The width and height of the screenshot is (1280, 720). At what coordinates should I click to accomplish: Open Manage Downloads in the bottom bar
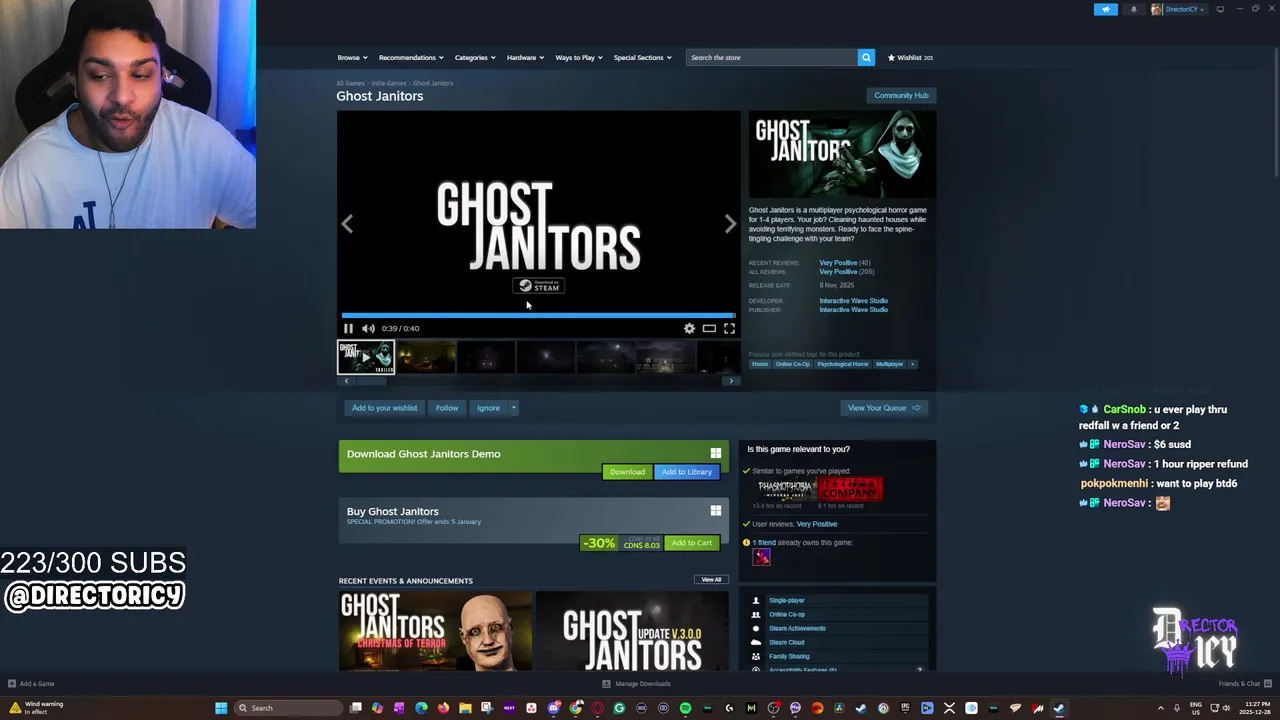(x=636, y=684)
